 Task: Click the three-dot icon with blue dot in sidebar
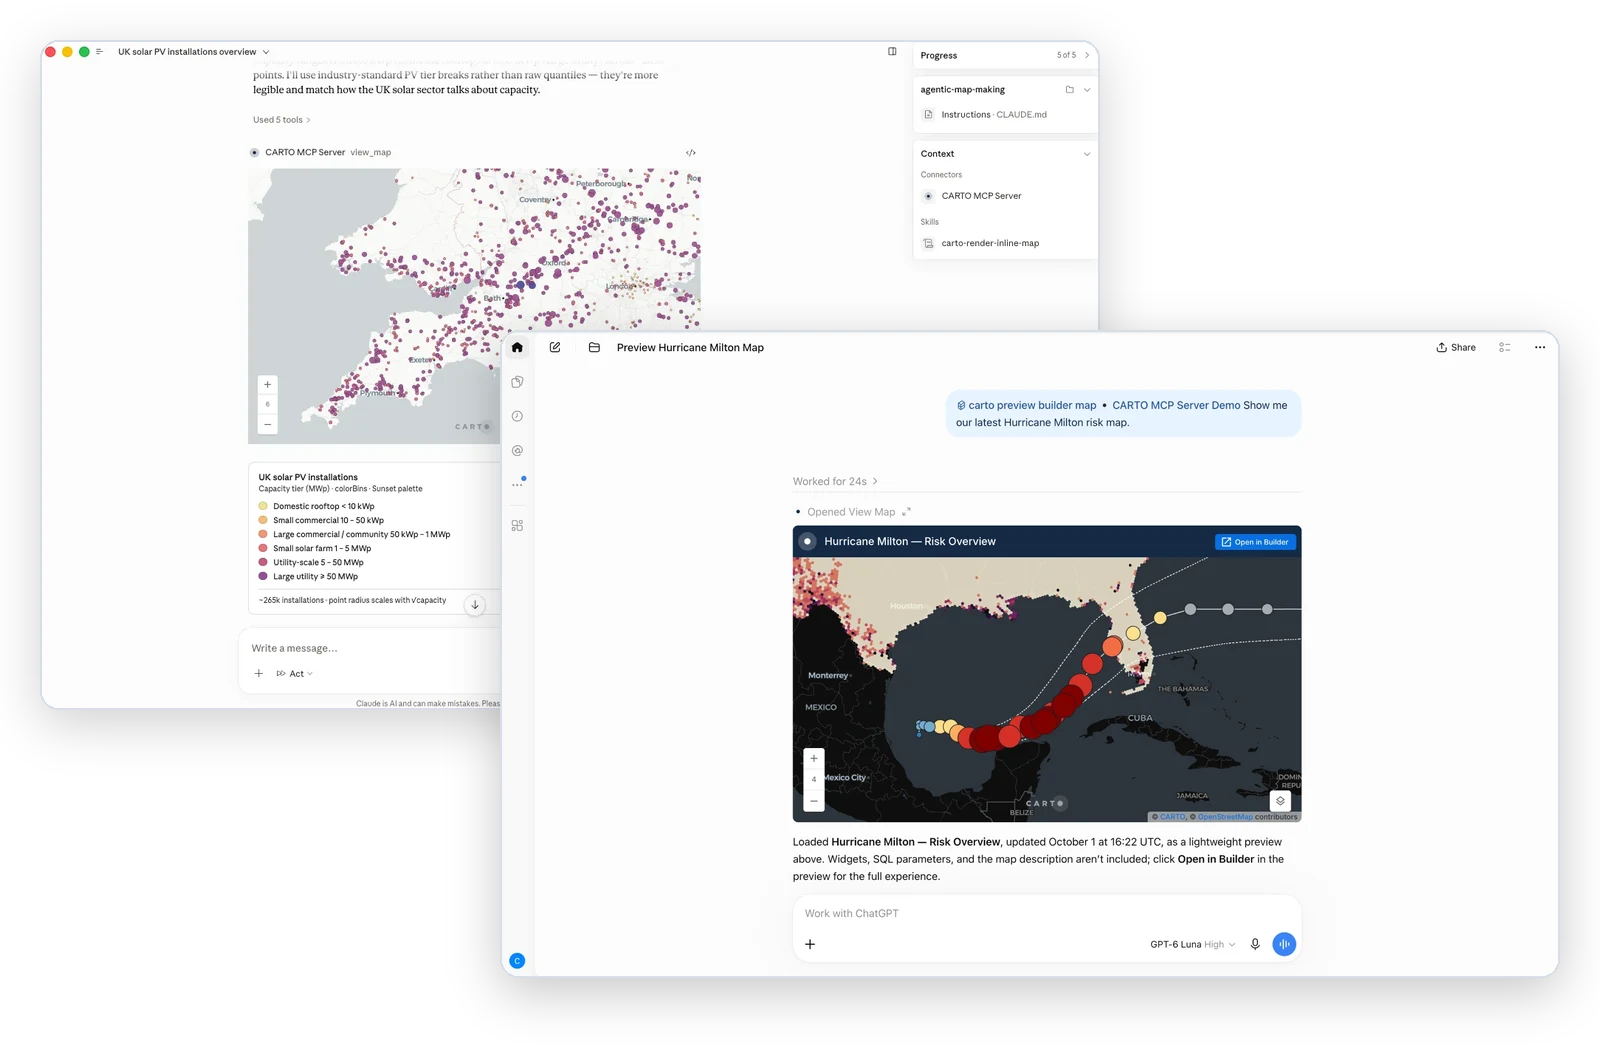coord(518,484)
